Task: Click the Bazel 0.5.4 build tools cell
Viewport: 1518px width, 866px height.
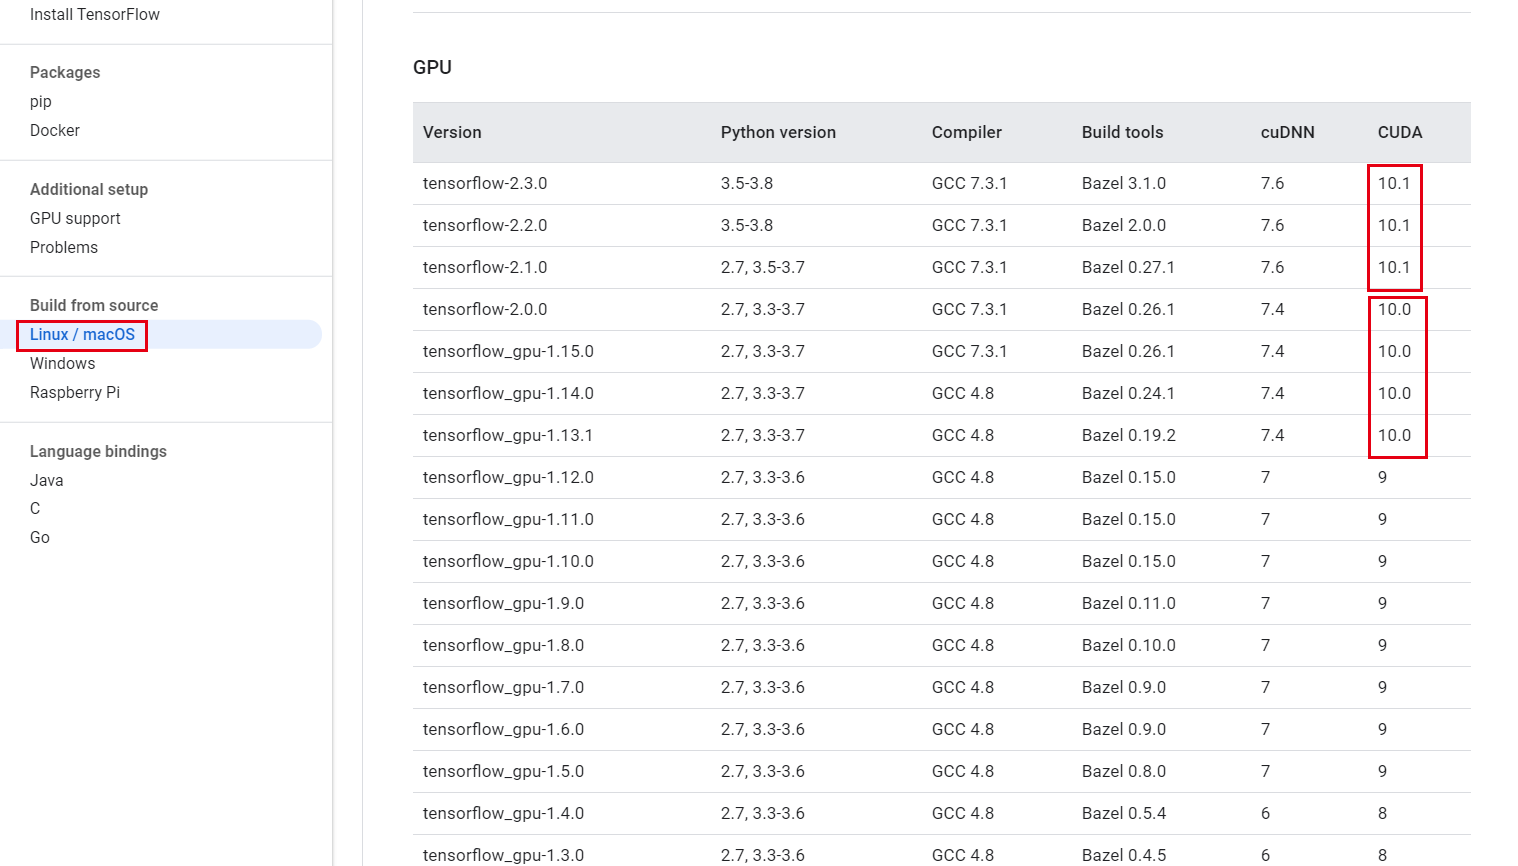Action: [x=1124, y=814]
